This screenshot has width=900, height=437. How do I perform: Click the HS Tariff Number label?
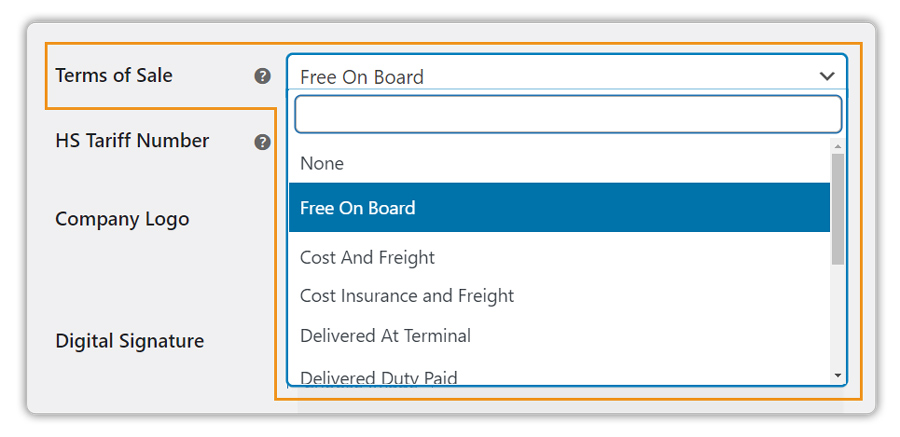pyautogui.click(x=132, y=141)
